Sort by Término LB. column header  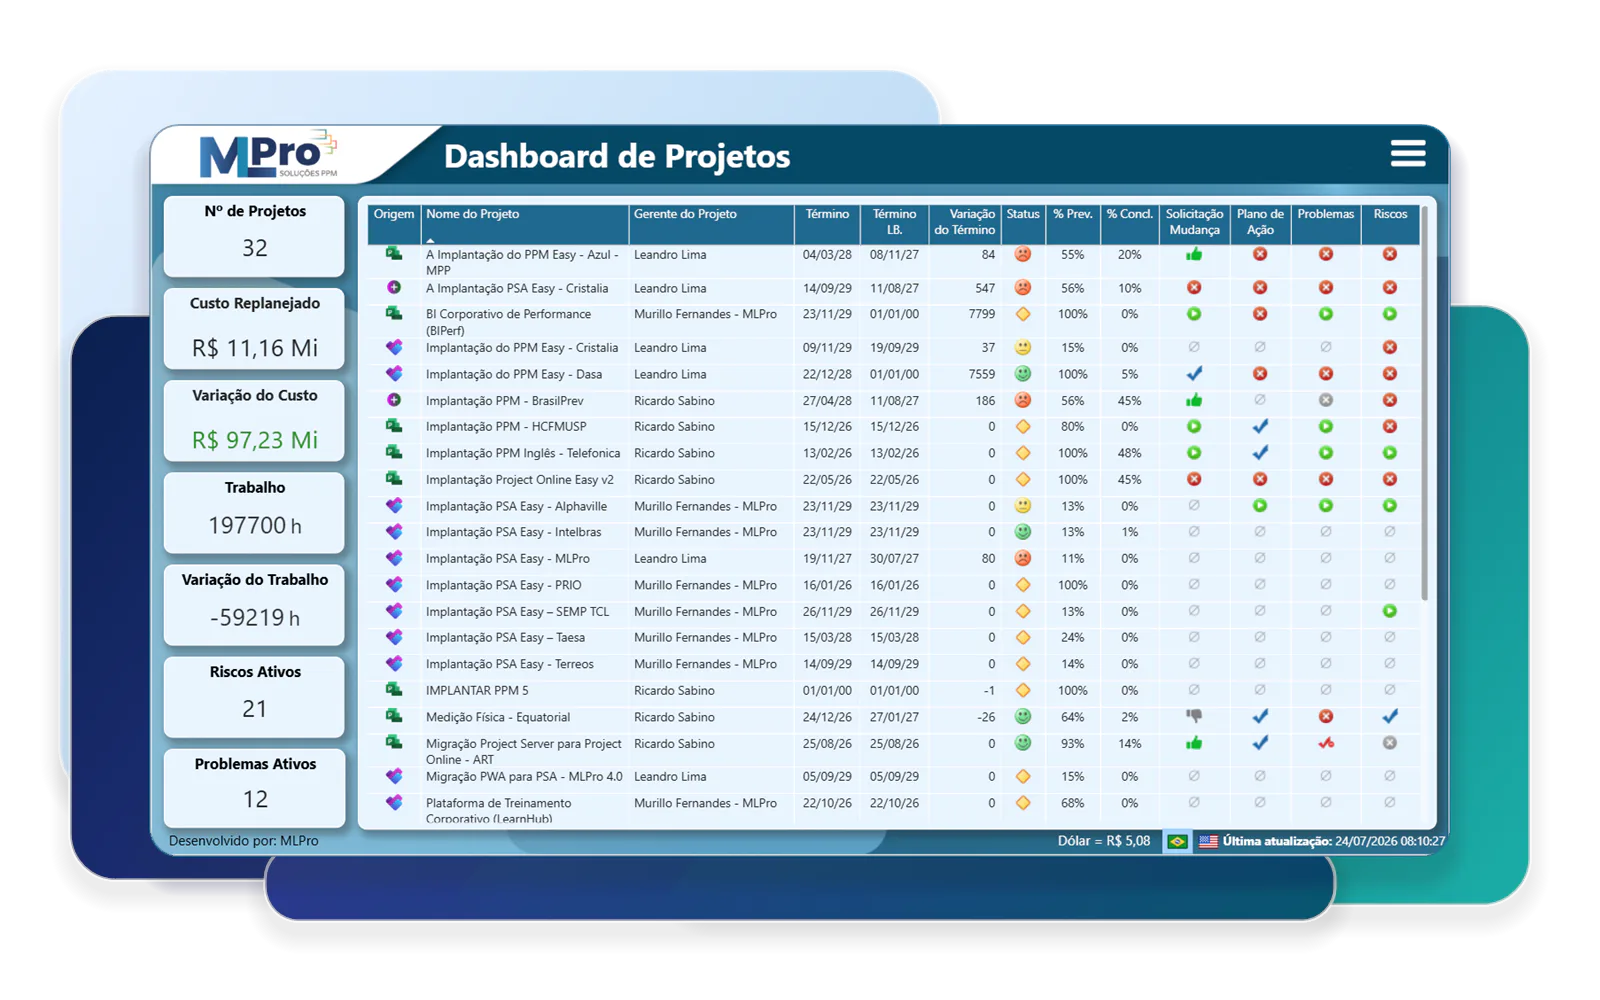point(894,224)
